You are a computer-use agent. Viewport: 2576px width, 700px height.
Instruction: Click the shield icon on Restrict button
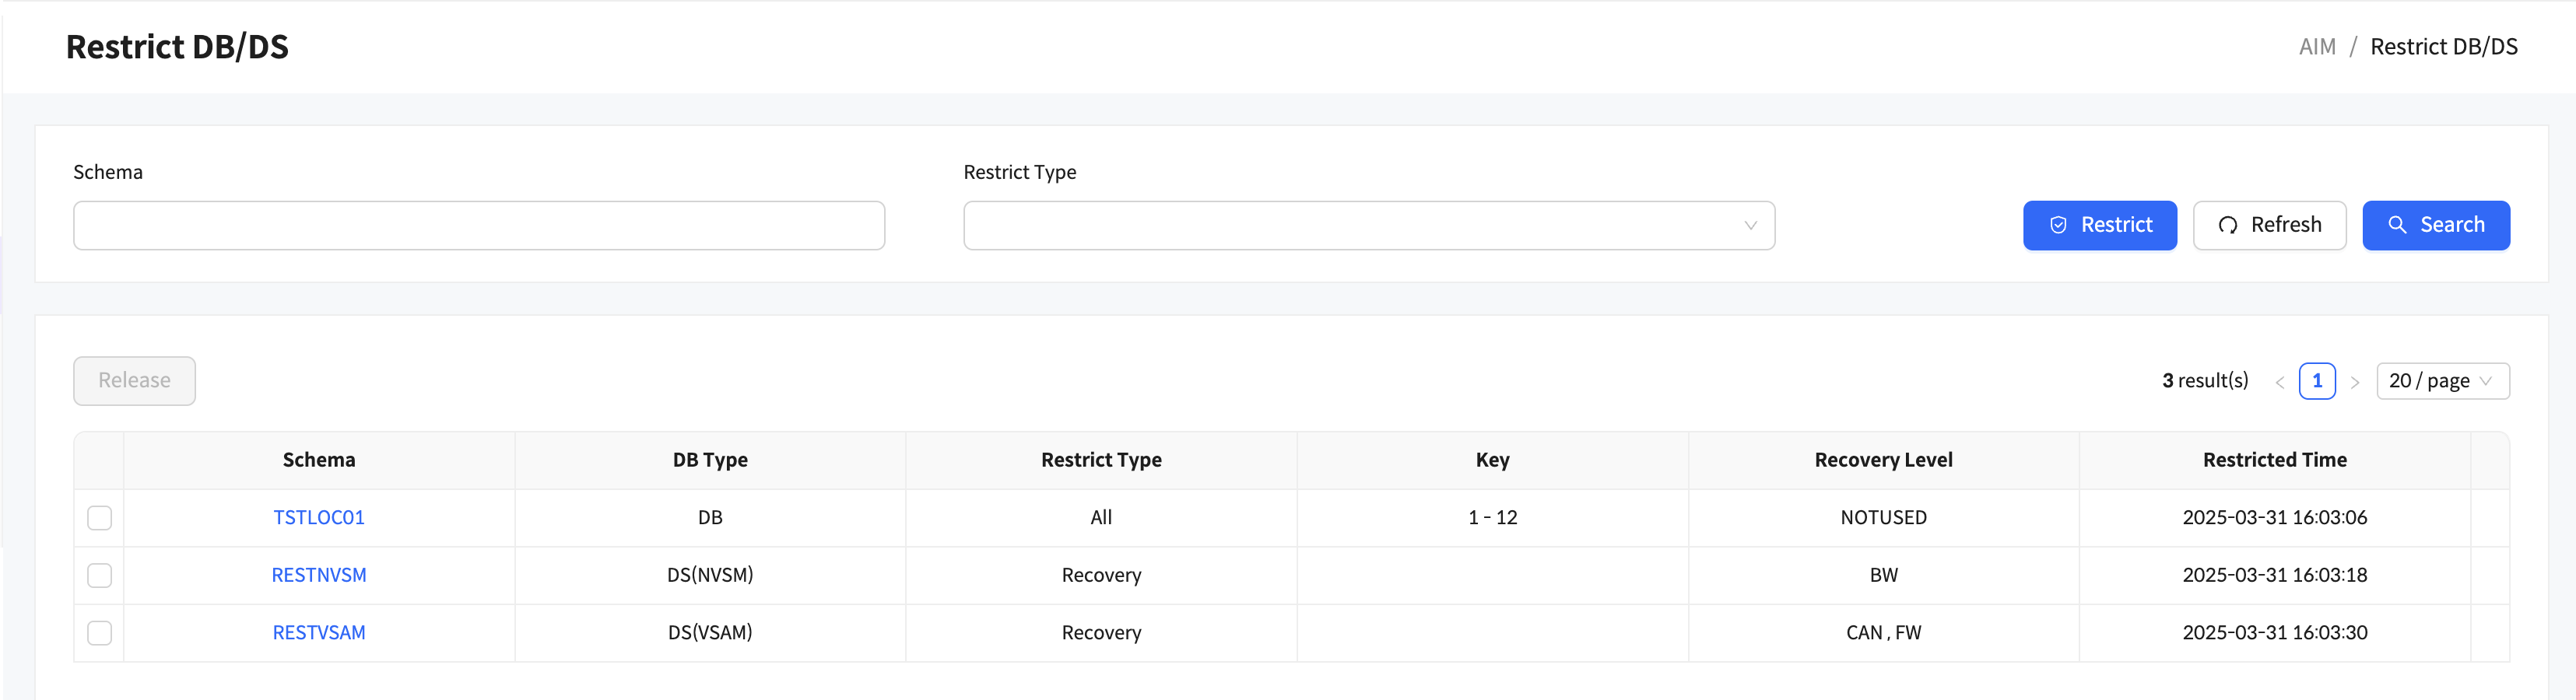click(2058, 225)
